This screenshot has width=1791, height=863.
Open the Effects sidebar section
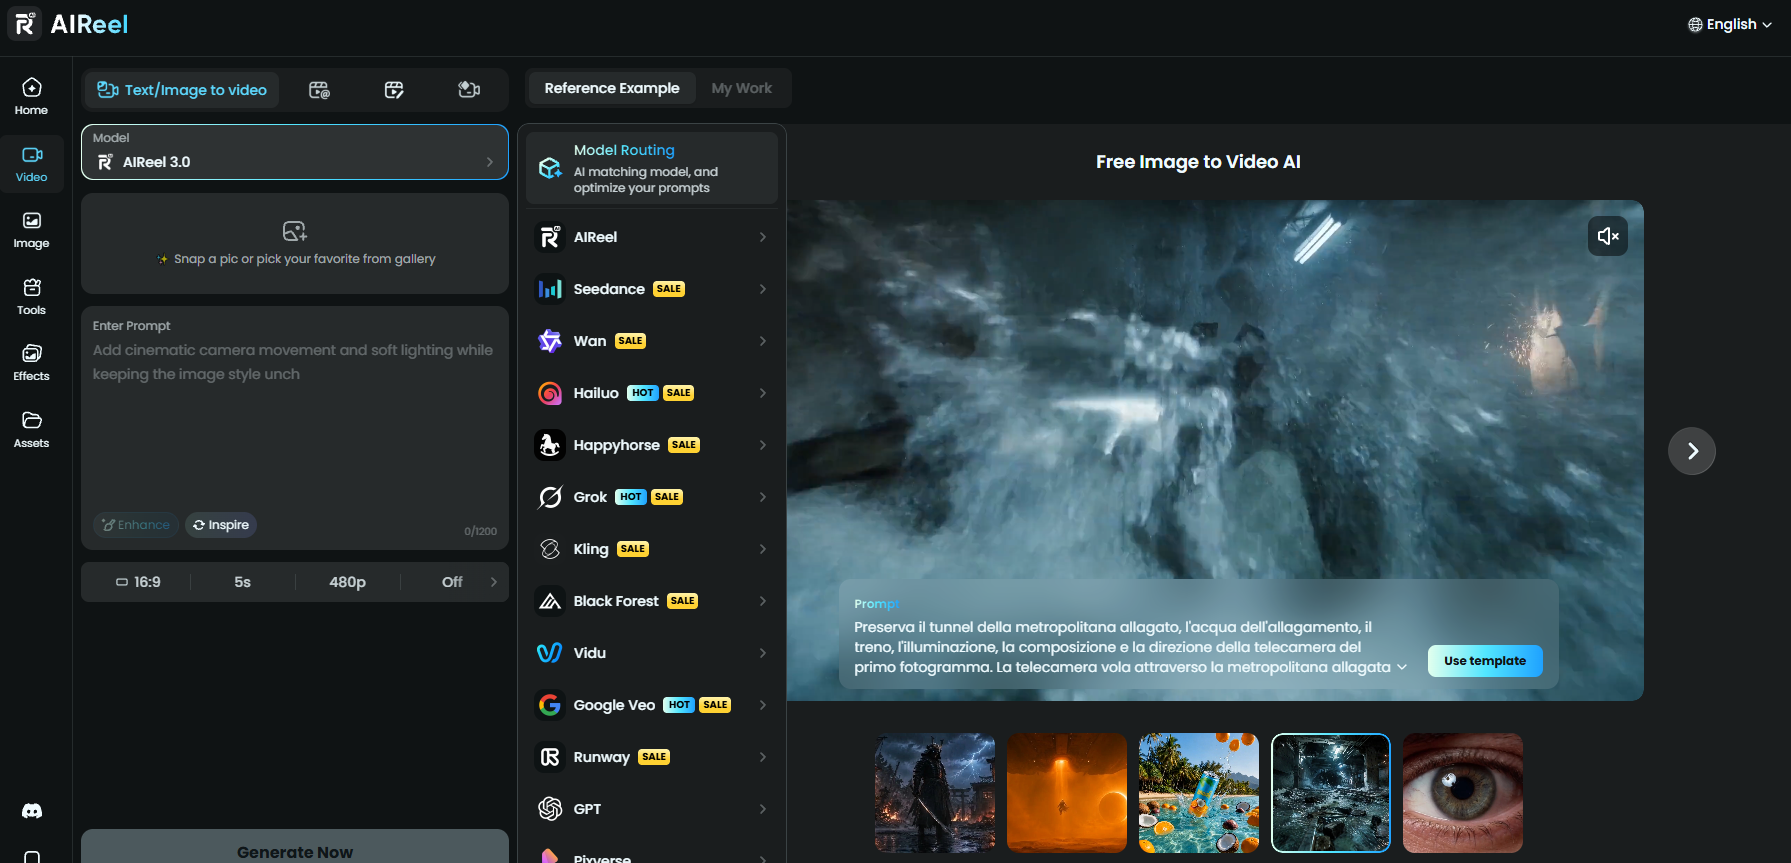tap(31, 363)
